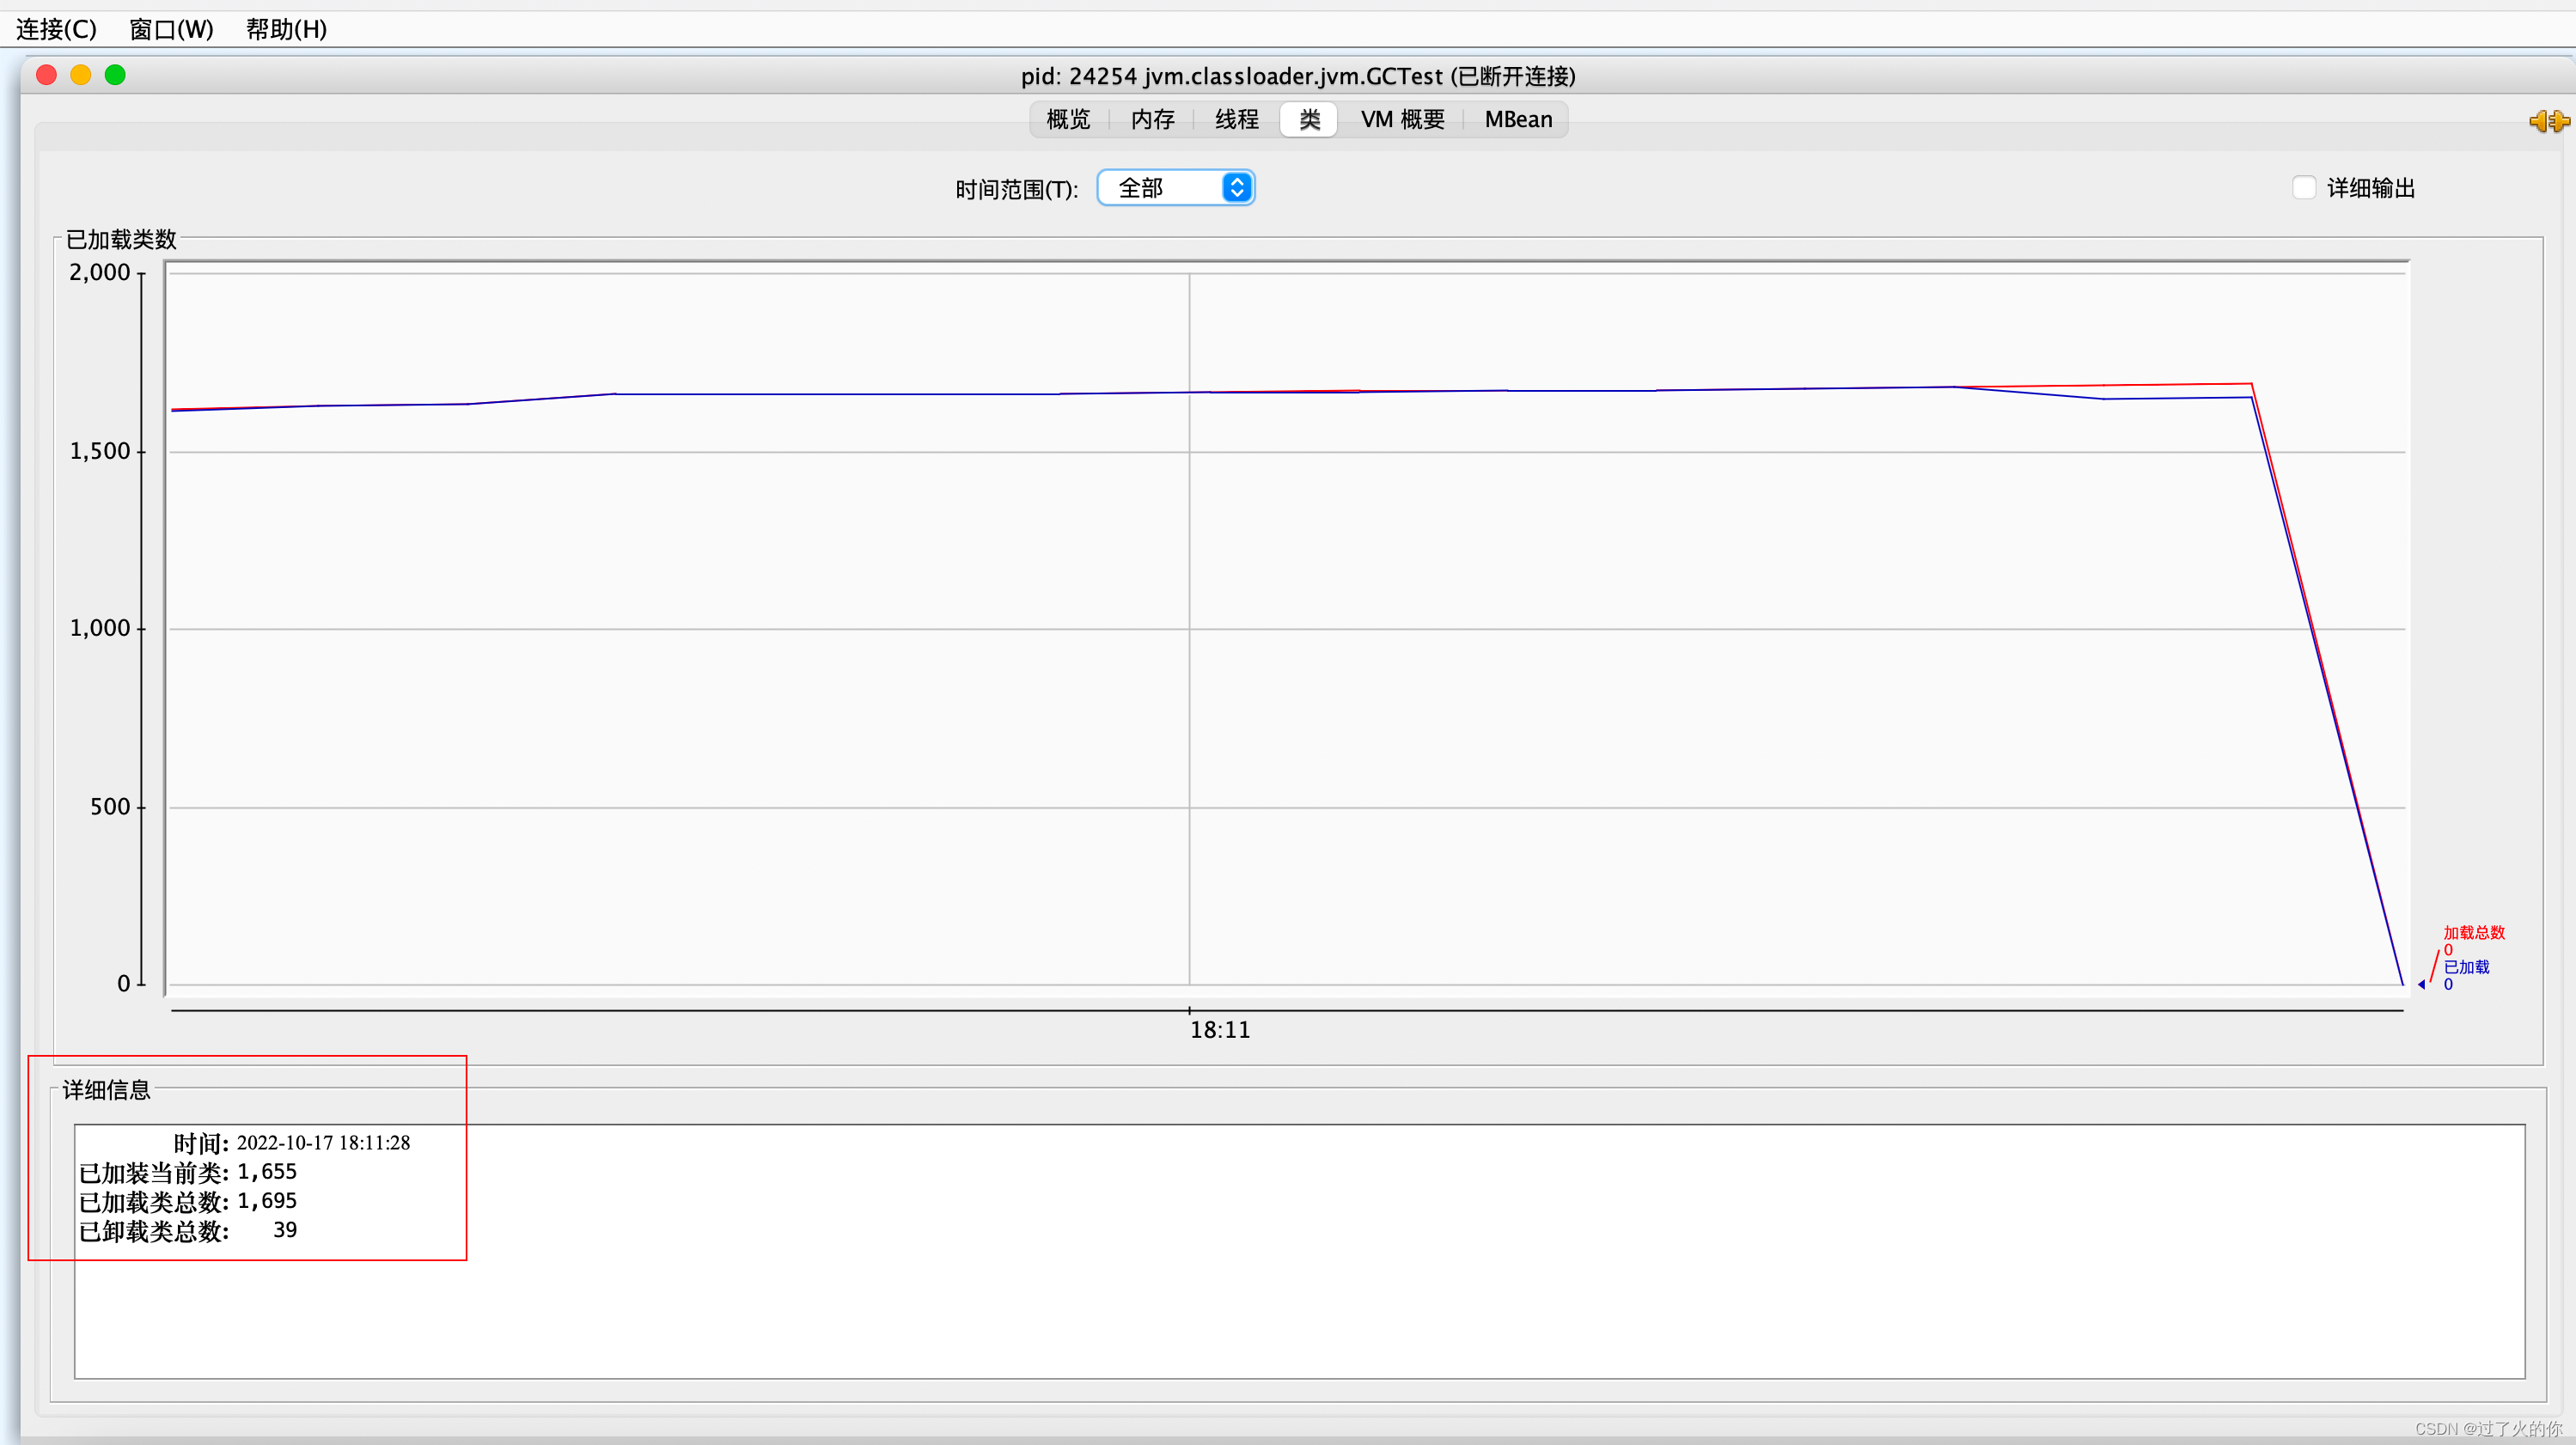Click inside the 详细信息 text area
This screenshot has width=2576, height=1445.
pos(1300,1300)
